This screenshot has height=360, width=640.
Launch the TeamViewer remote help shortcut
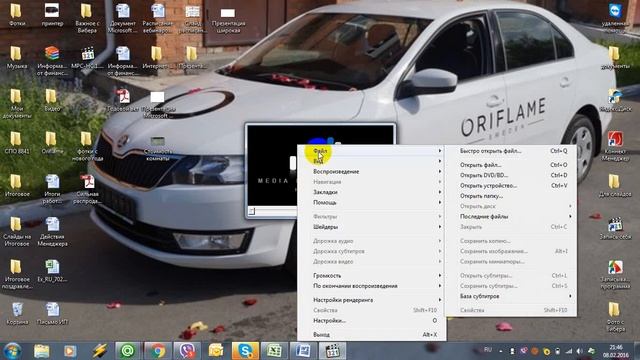(x=615, y=18)
